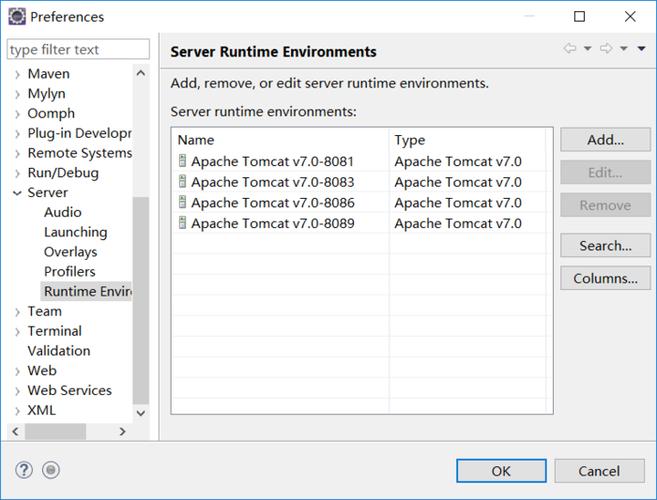Viewport: 657px width, 500px height.
Task: Click tree horizontal scroll left arrow
Action: [16, 431]
